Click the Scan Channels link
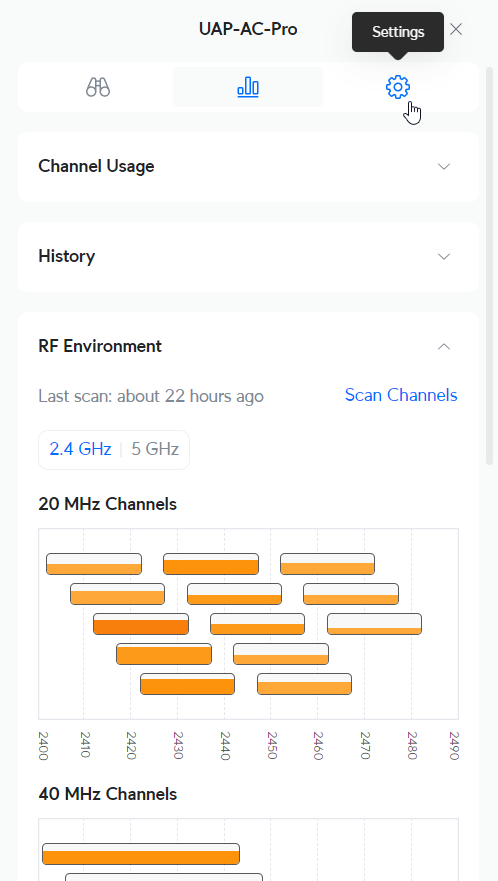The width and height of the screenshot is (498, 881). pos(401,395)
